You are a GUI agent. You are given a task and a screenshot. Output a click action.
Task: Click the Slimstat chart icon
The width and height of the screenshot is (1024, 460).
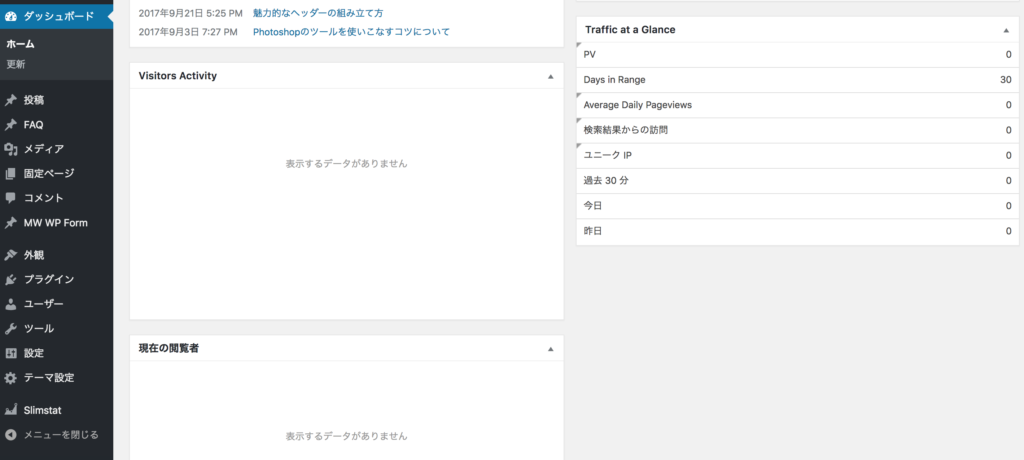pos(11,410)
